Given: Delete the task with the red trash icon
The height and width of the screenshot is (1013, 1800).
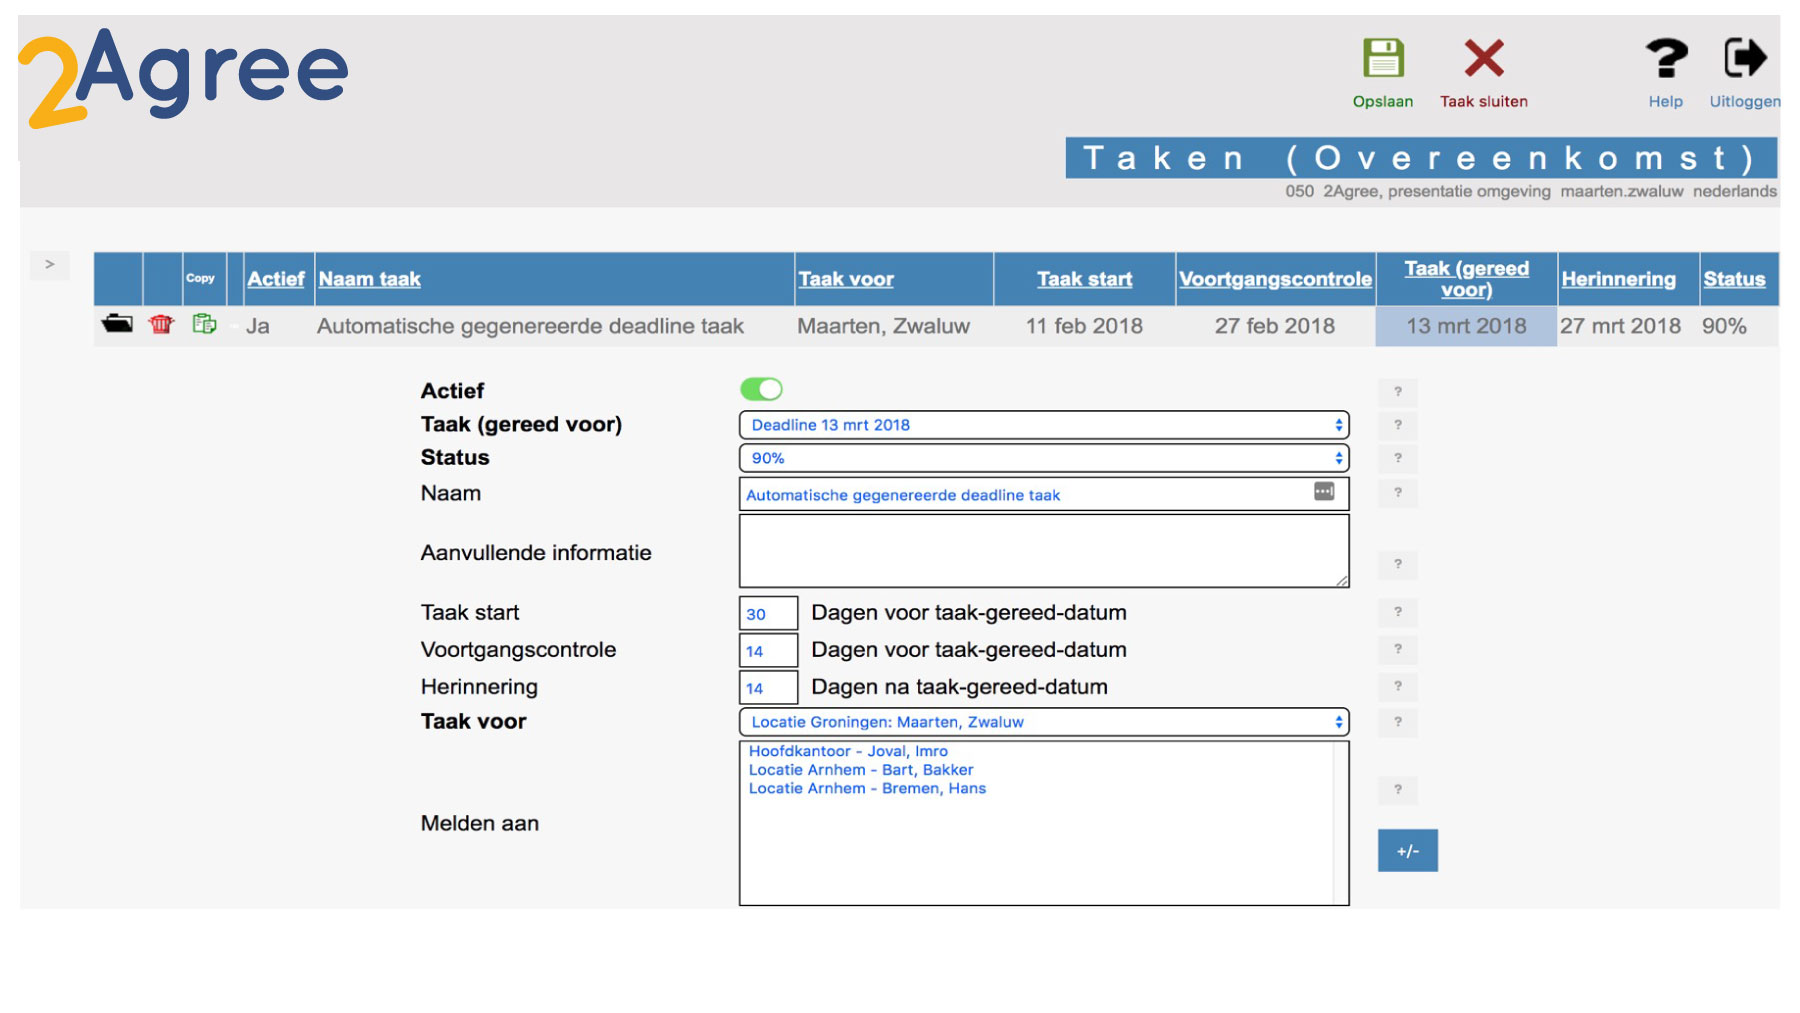Looking at the screenshot, I should coord(161,324).
